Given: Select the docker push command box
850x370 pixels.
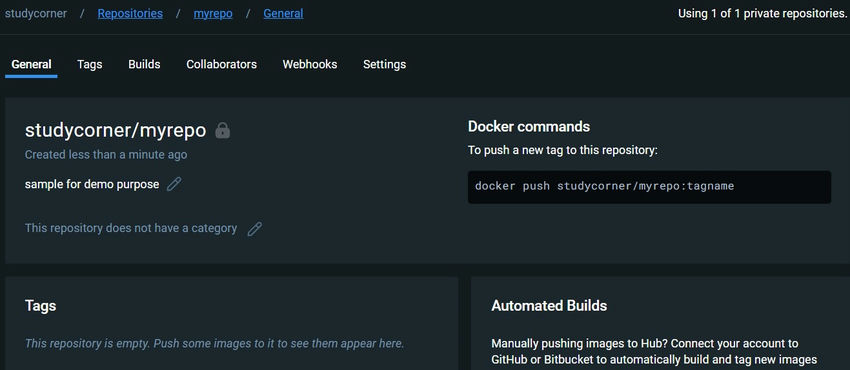Looking at the screenshot, I should (x=649, y=187).
